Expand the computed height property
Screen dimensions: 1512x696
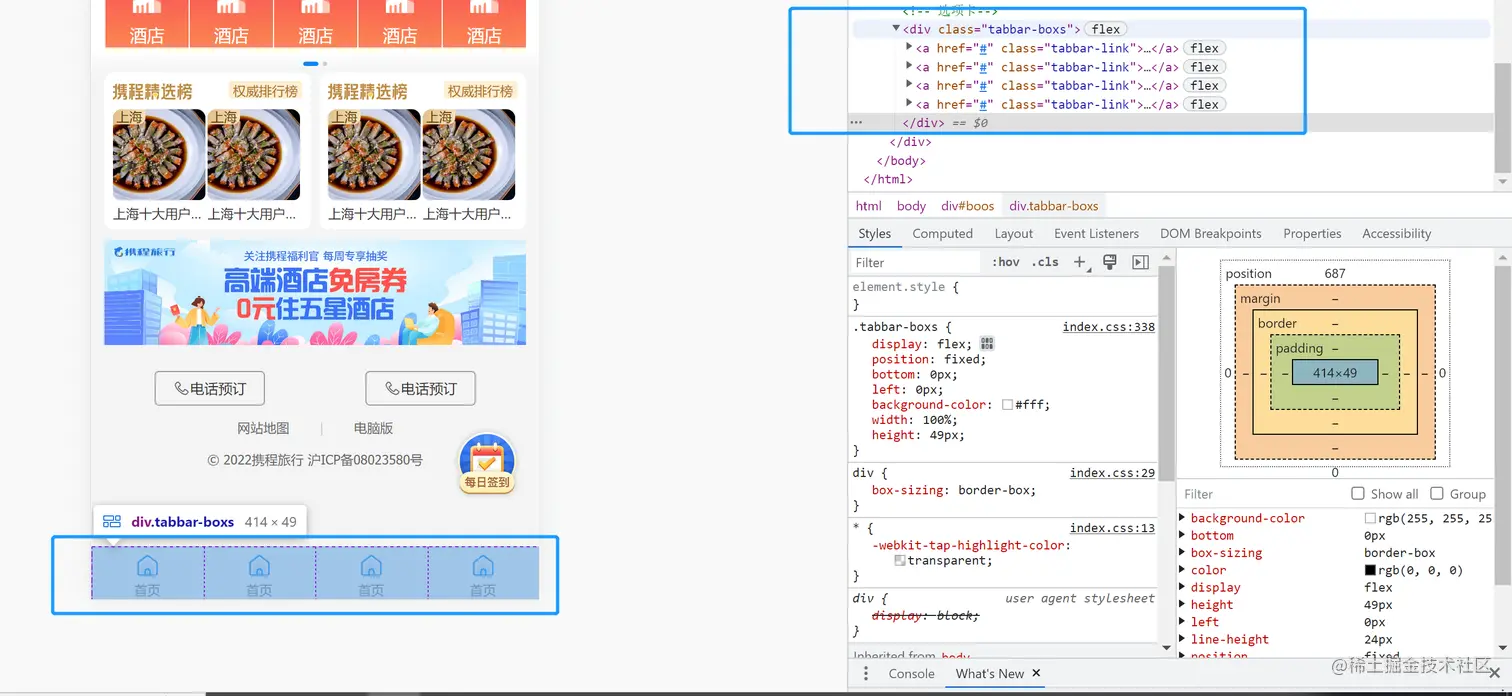[x=1183, y=605]
